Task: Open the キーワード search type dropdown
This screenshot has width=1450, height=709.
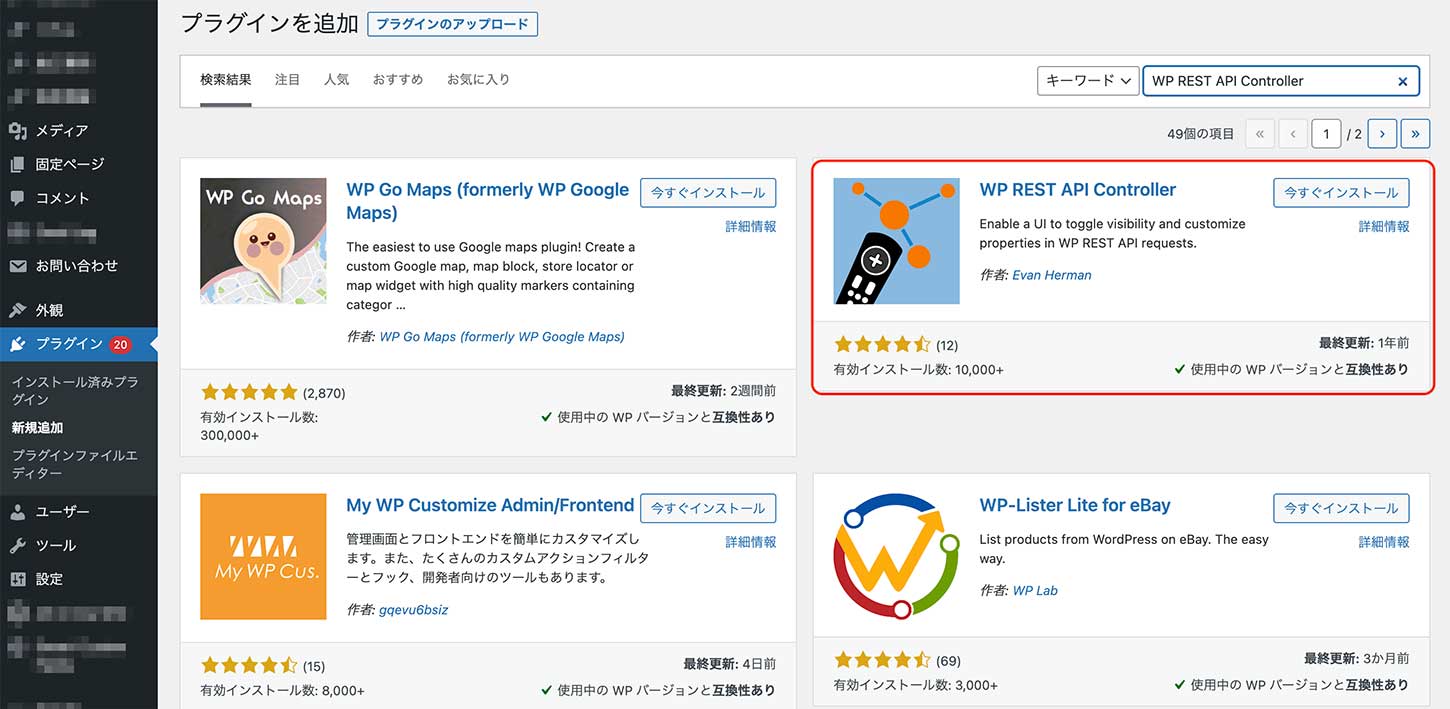Action: (1088, 81)
